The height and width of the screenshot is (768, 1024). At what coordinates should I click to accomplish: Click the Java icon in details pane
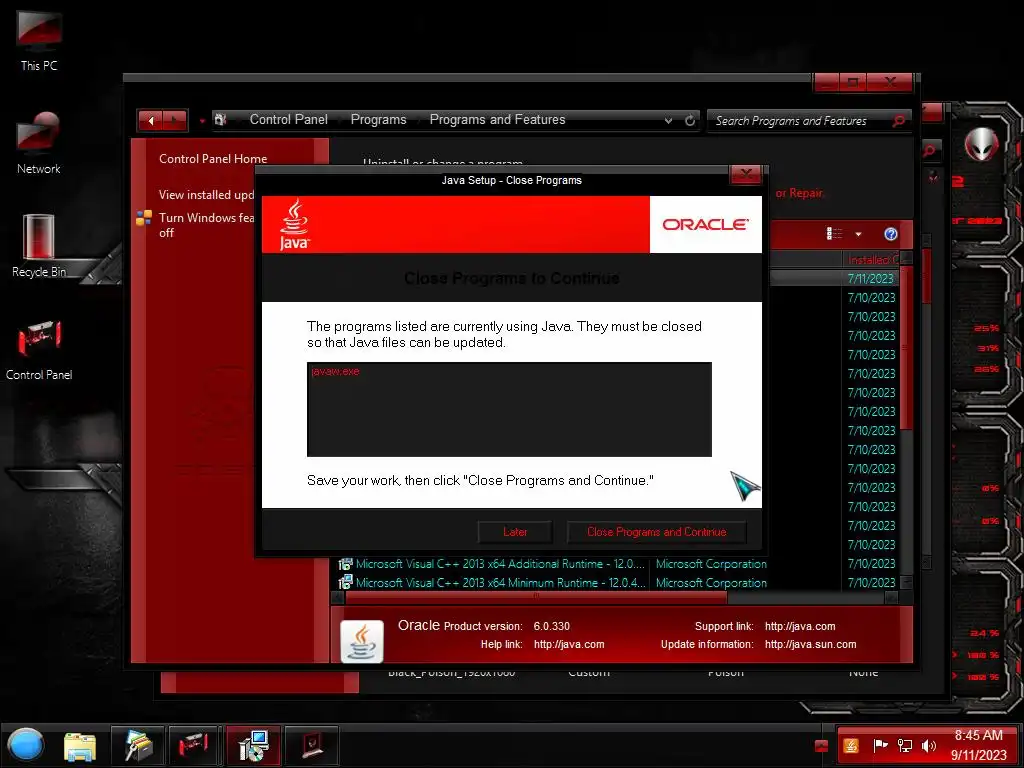(x=362, y=641)
